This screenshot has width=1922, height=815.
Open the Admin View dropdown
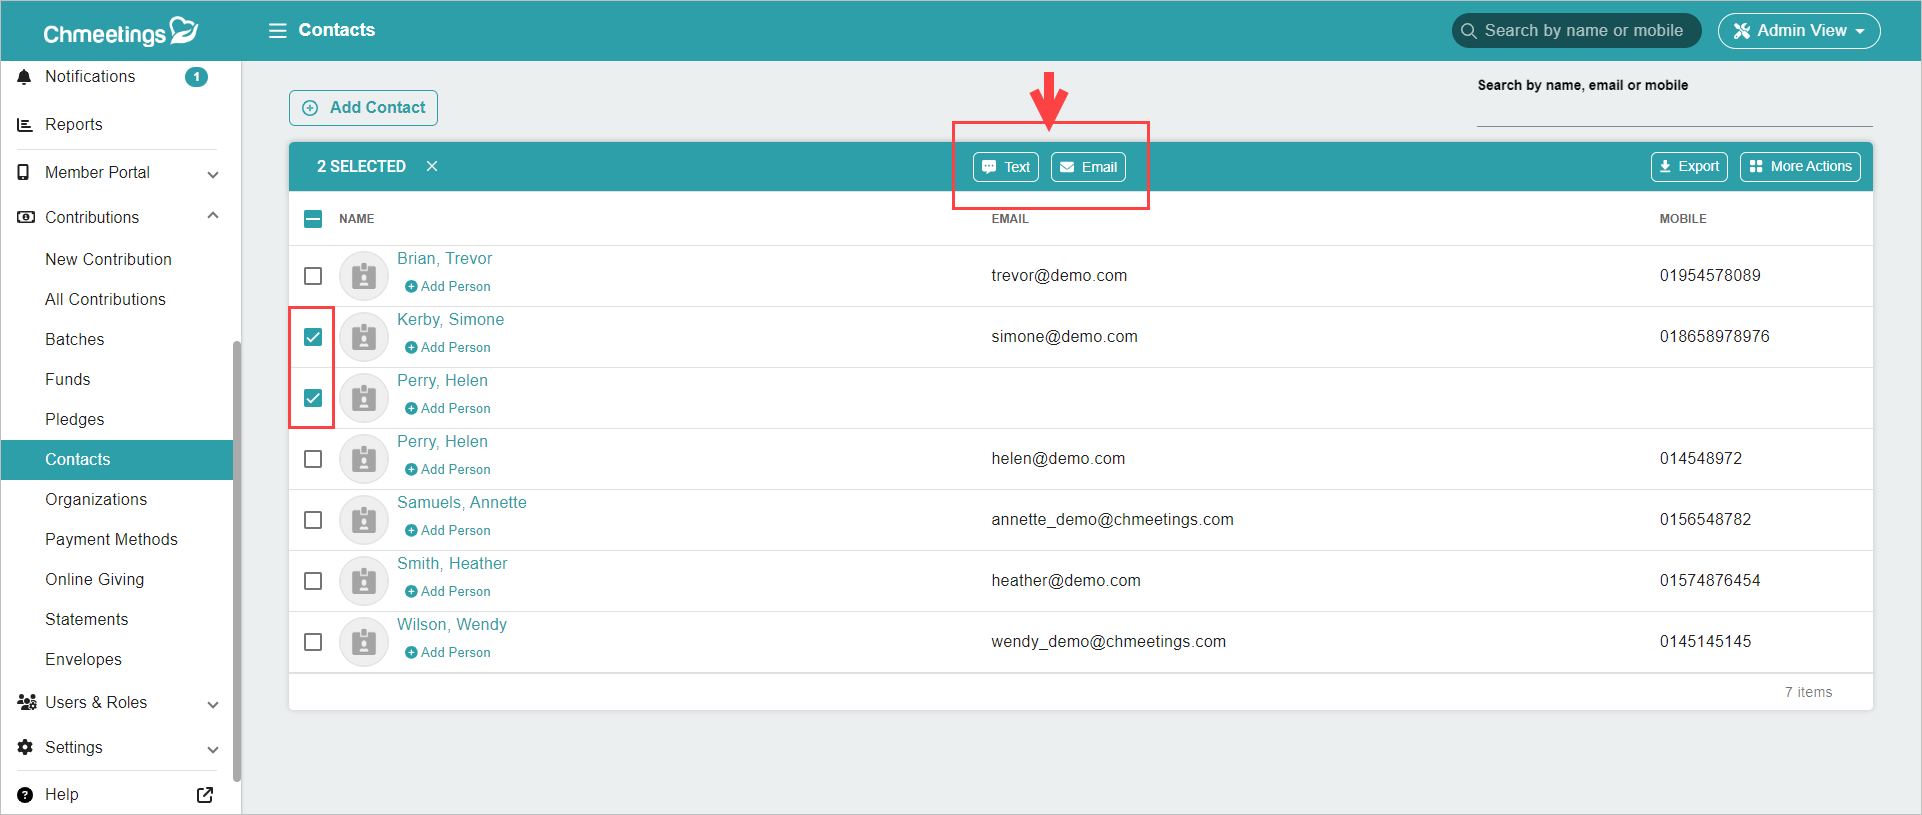point(1798,31)
